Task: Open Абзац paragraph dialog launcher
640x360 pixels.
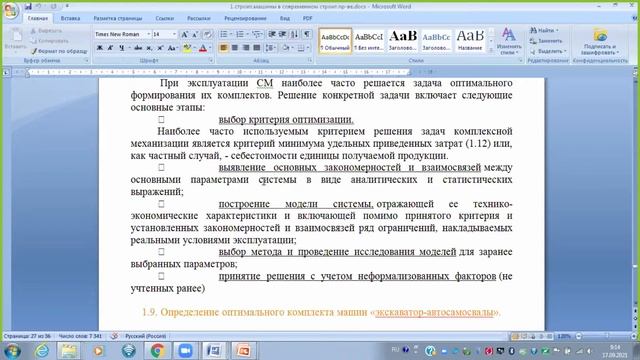Action: click(x=310, y=60)
